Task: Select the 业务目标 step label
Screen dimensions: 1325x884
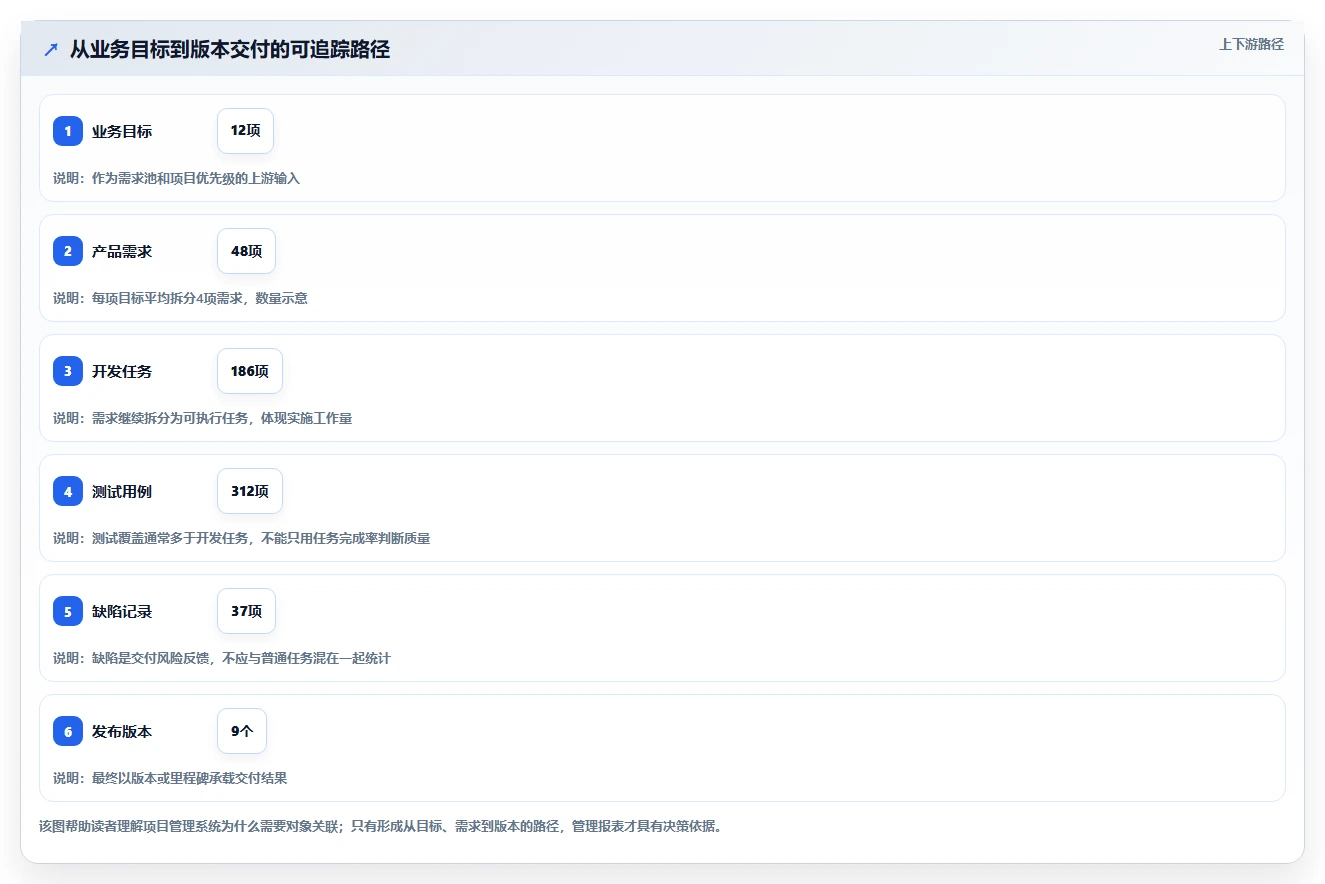Action: point(122,131)
